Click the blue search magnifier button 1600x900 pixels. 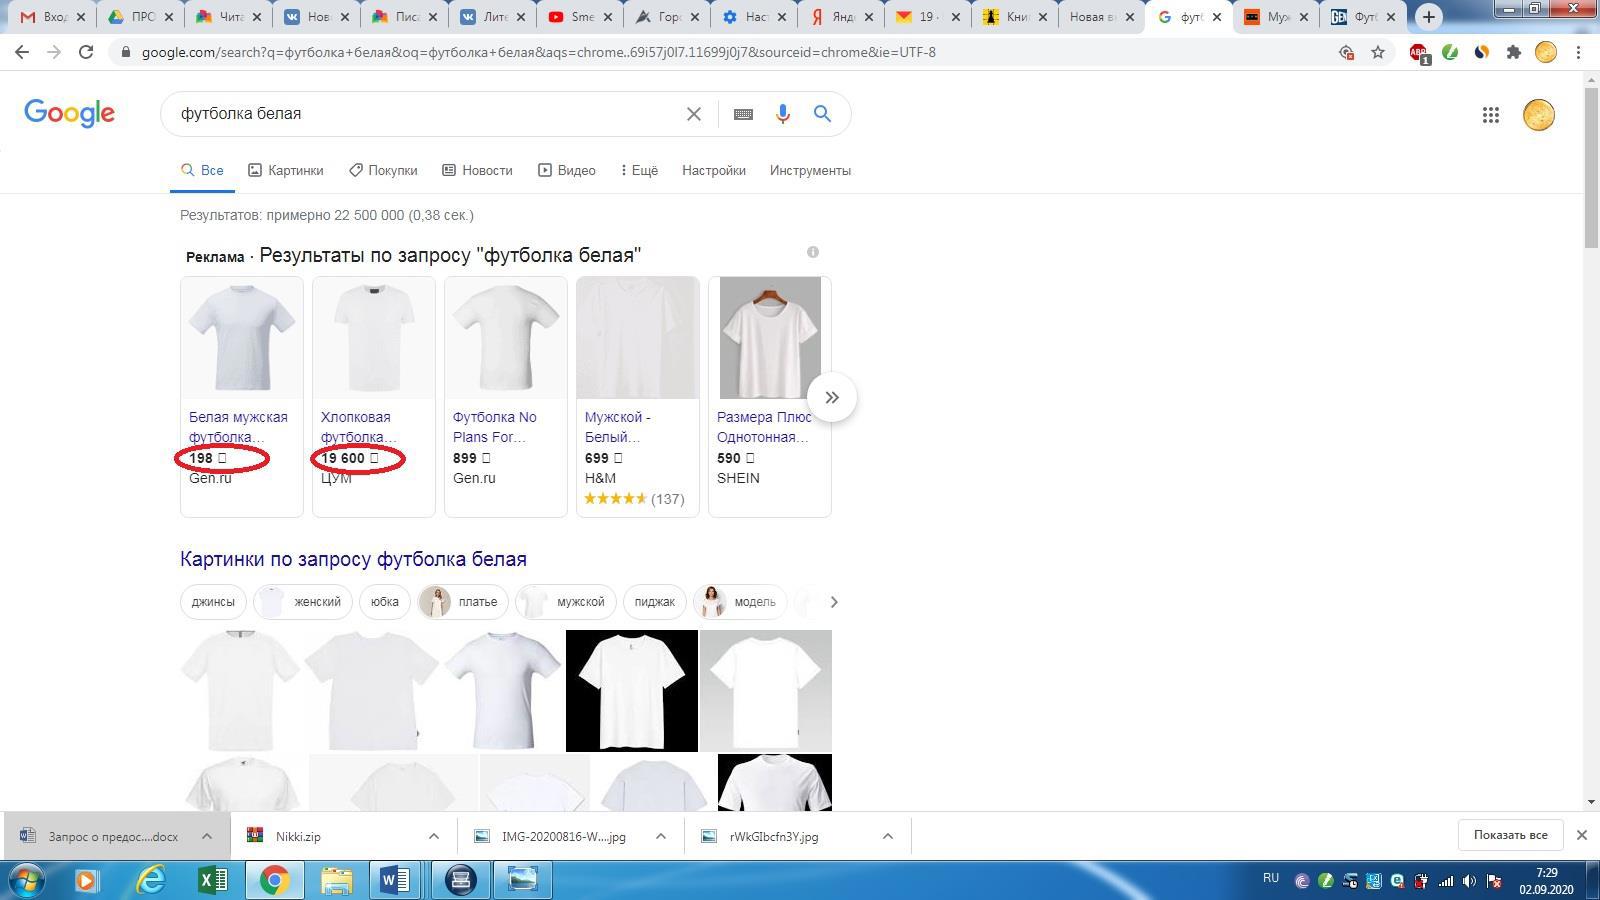click(822, 114)
